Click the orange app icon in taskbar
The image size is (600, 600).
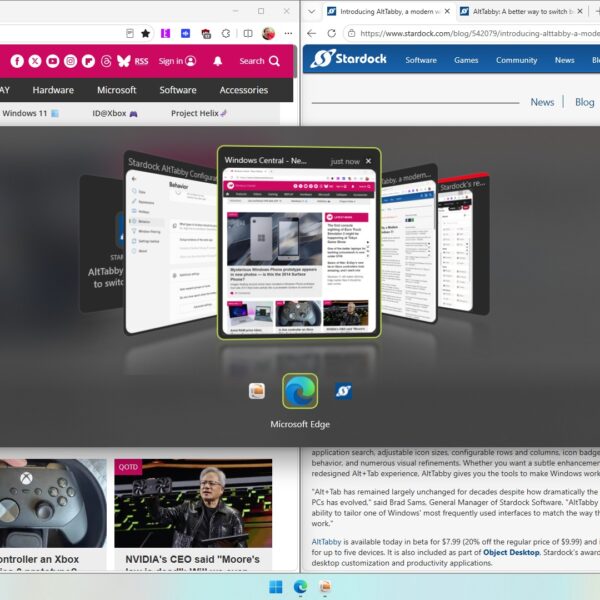[325, 587]
